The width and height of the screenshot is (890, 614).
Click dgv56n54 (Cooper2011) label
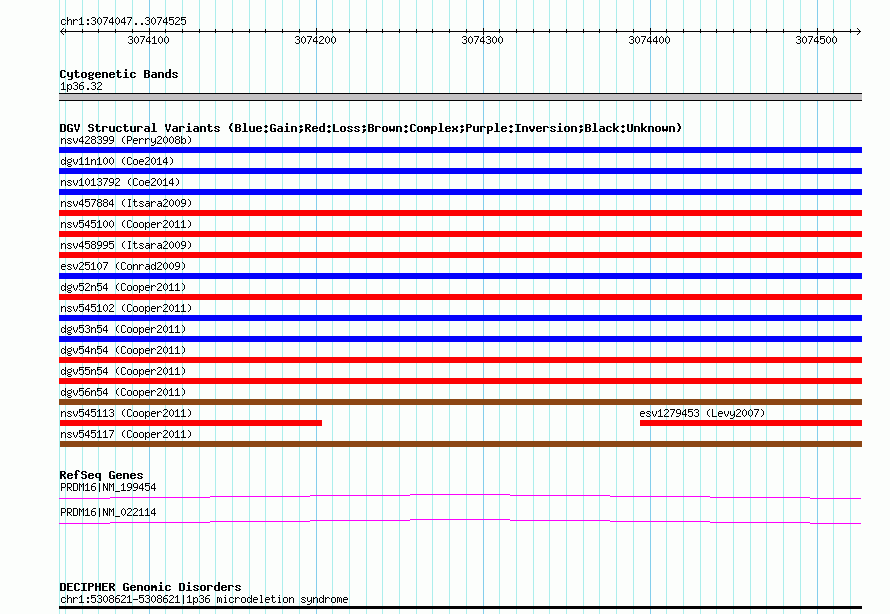123,392
